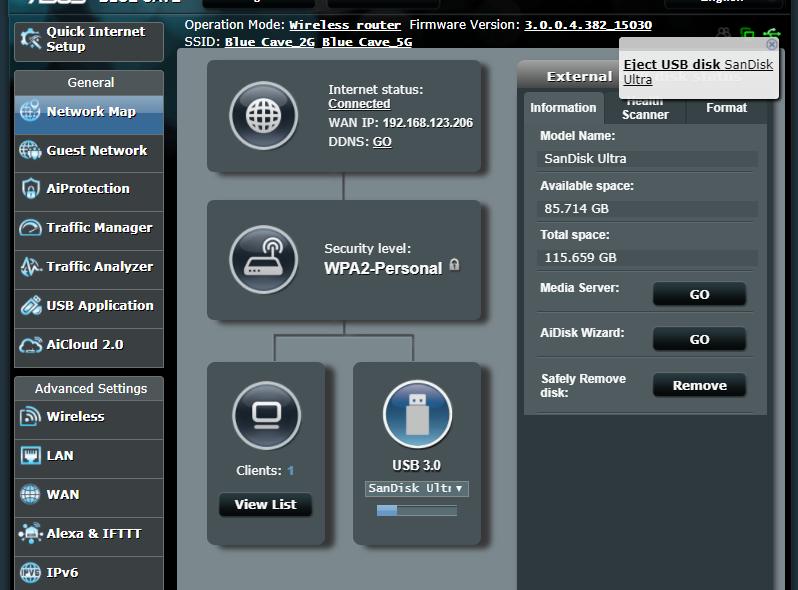Viewport: 798px width, 590px height.
Task: Click the Guest Network icon
Action: point(30,150)
